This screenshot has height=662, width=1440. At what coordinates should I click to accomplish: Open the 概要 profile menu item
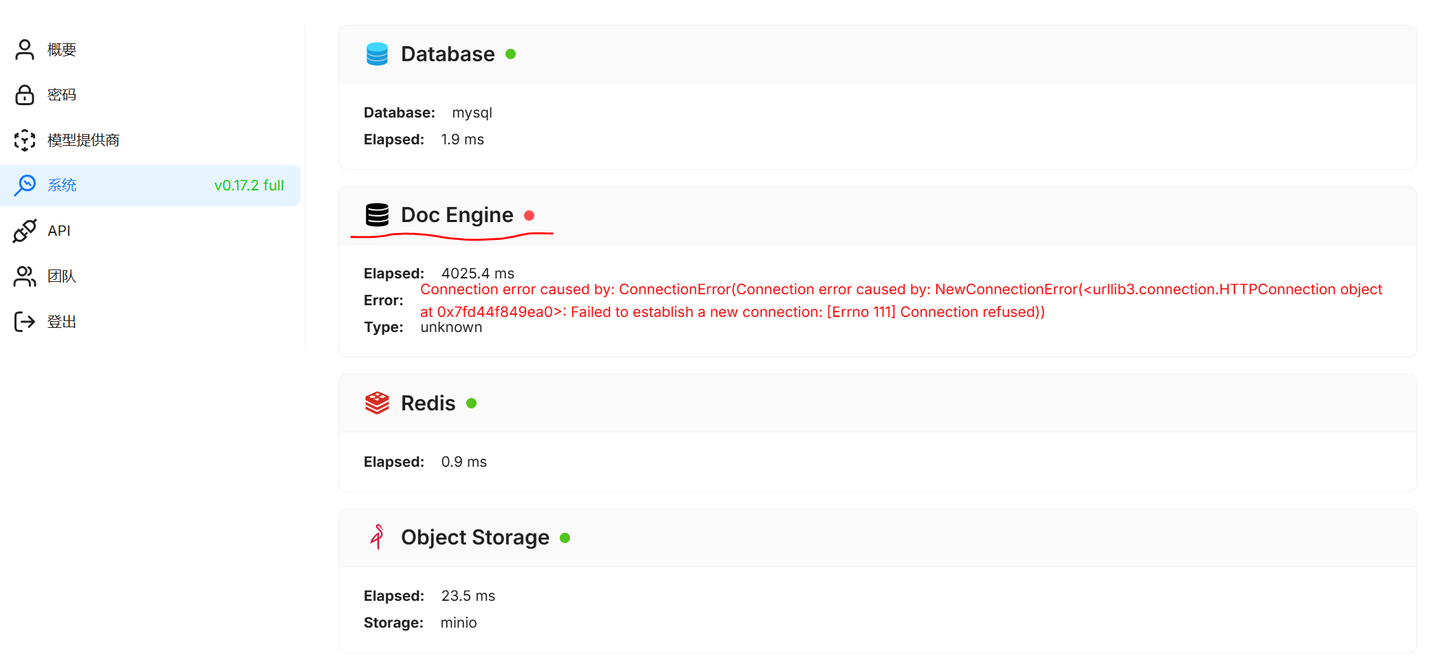(x=62, y=50)
